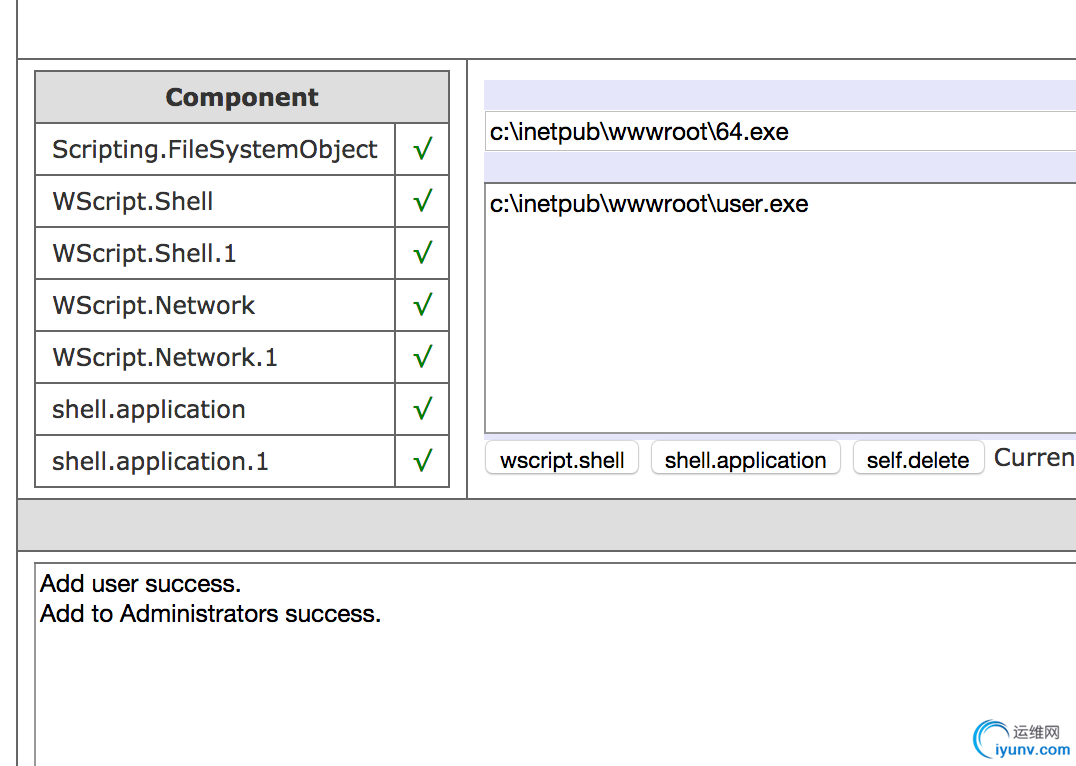This screenshot has width=1076, height=766.
Task: Click the shell.application checkmark icon
Action: click(x=422, y=409)
